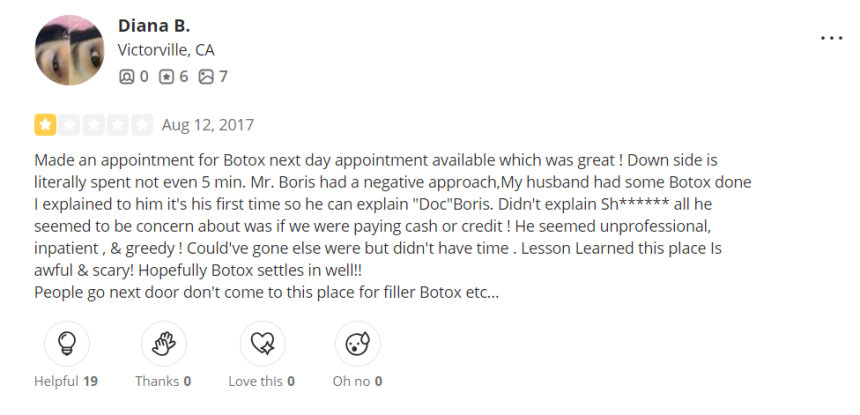Click the photo count number 7
Screen dimensions: 860x415
tap(223, 77)
